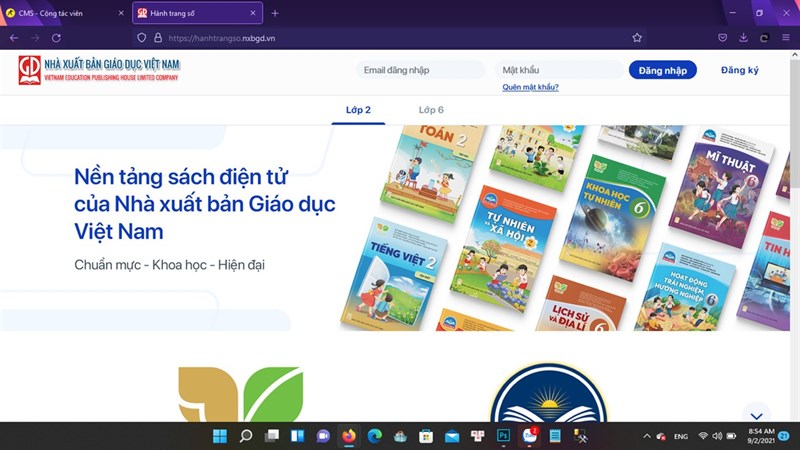Click the Mật khẩu password field
Screen dimensions: 800x450
(557, 70)
